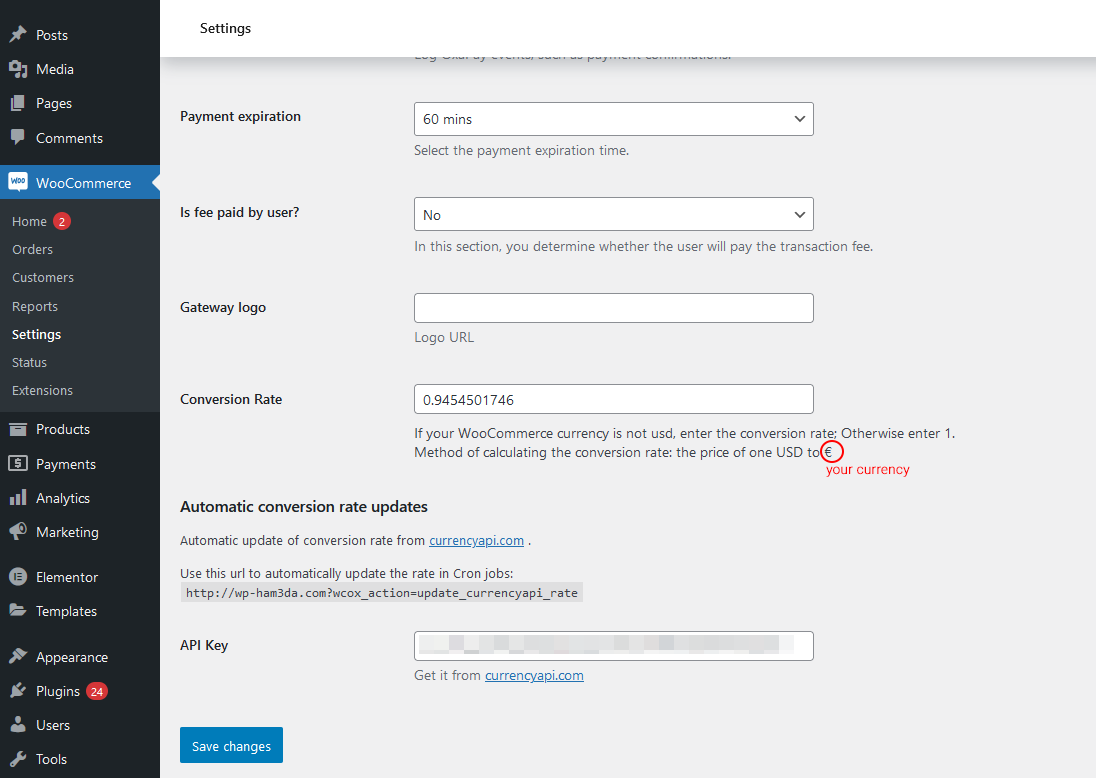Open the Analytics menu label
Screen dimensions: 1096x778
pyautogui.click(x=63, y=498)
